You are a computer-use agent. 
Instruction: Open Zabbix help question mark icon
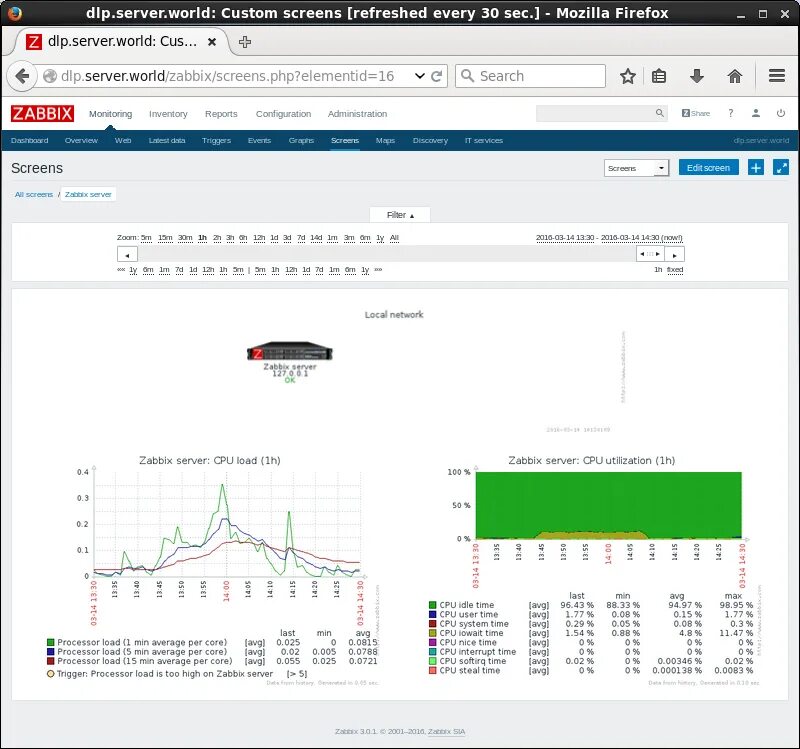731,113
